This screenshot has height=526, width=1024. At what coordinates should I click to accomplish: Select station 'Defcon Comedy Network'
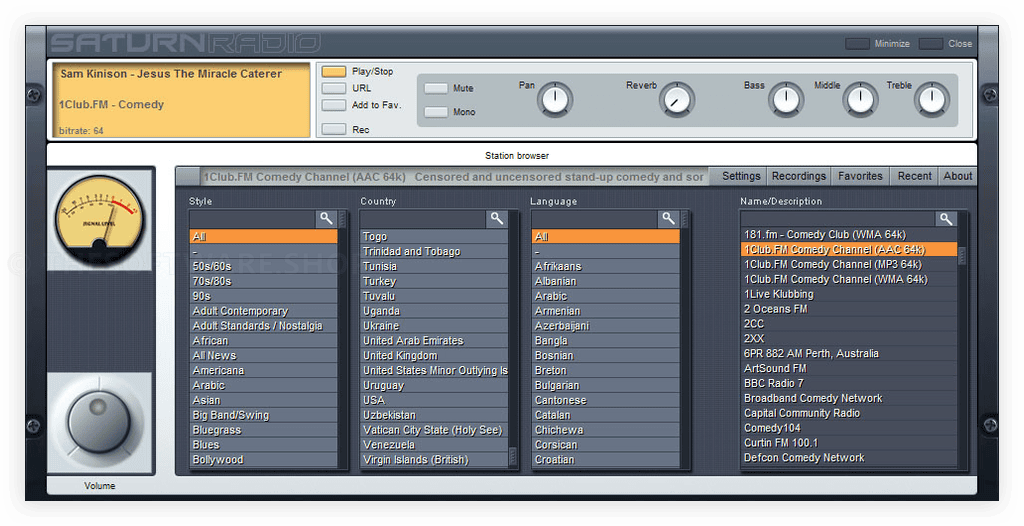click(x=849, y=457)
